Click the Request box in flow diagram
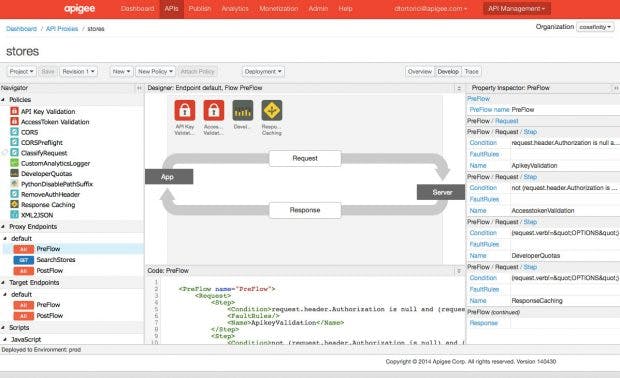The height and width of the screenshot is (378, 620). [305, 159]
